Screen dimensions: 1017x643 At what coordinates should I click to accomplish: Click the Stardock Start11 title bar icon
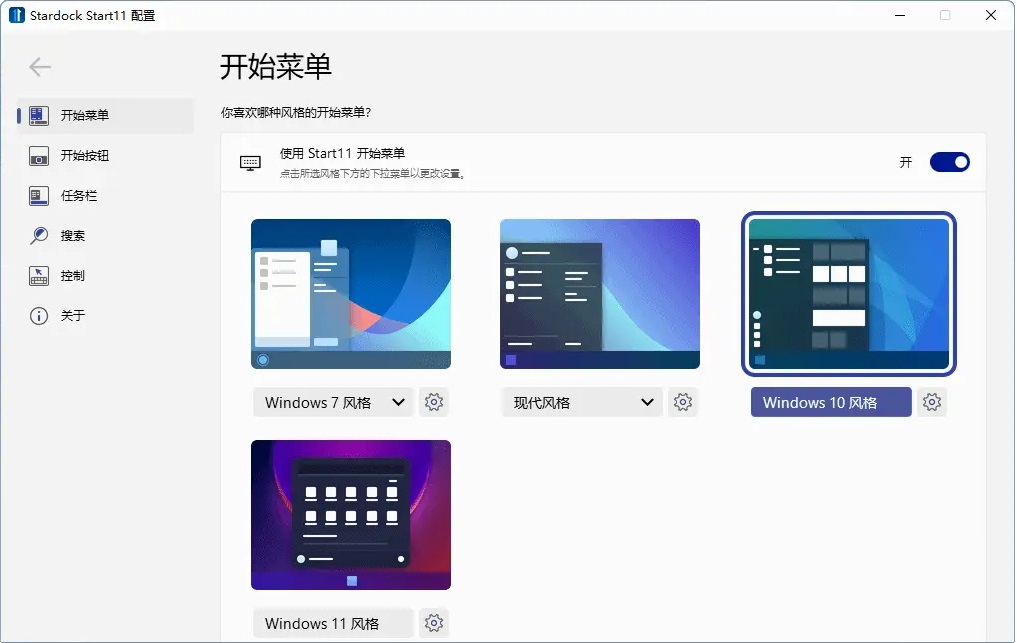point(14,15)
